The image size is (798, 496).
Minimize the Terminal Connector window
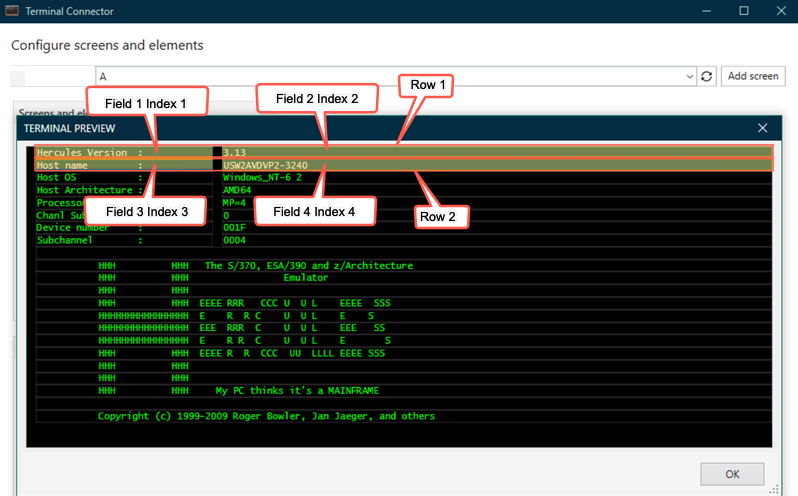(706, 11)
